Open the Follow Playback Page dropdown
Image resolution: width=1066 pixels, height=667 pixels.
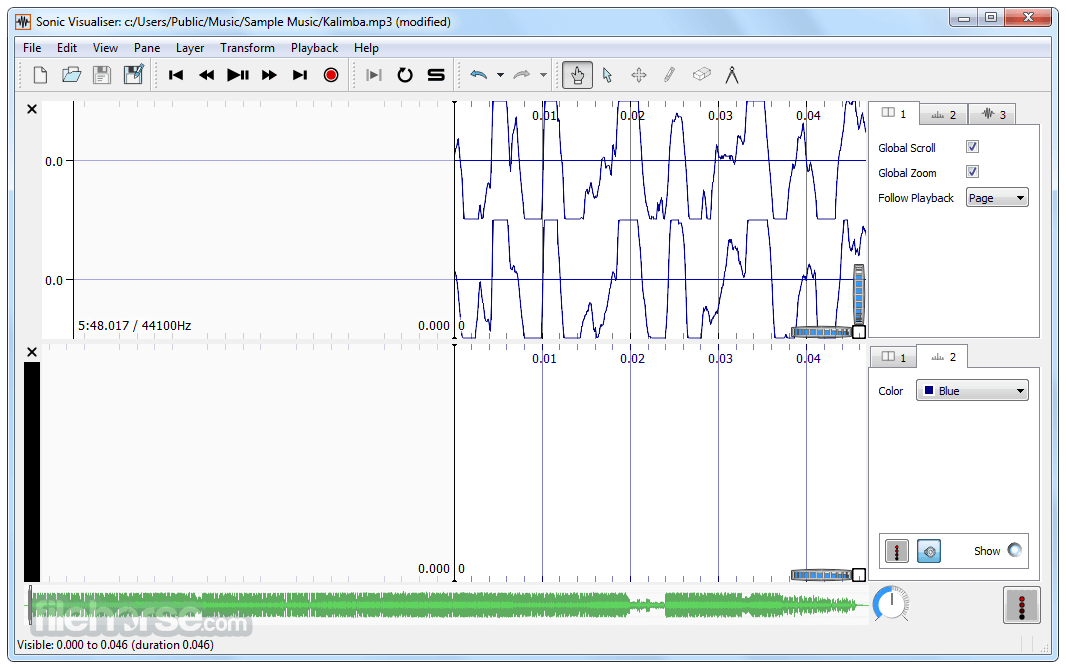997,198
